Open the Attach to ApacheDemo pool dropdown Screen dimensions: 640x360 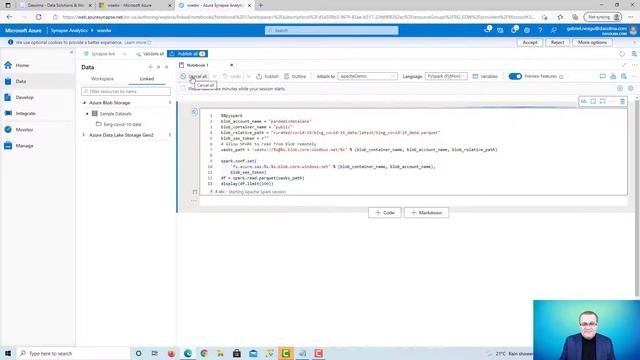click(367, 76)
